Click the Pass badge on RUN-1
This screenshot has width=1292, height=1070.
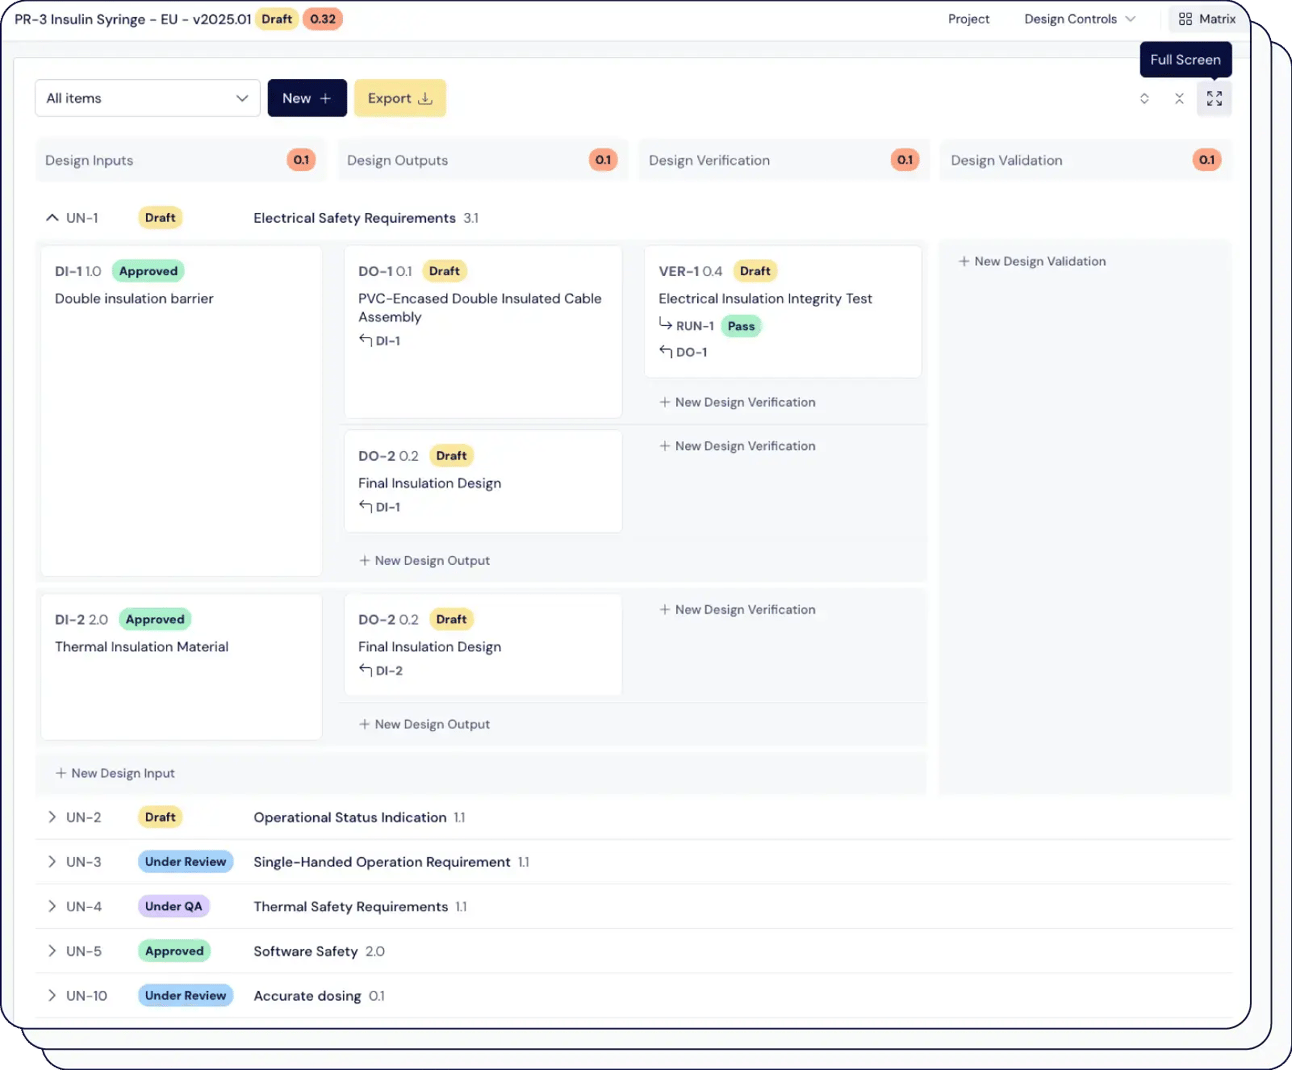tap(741, 325)
